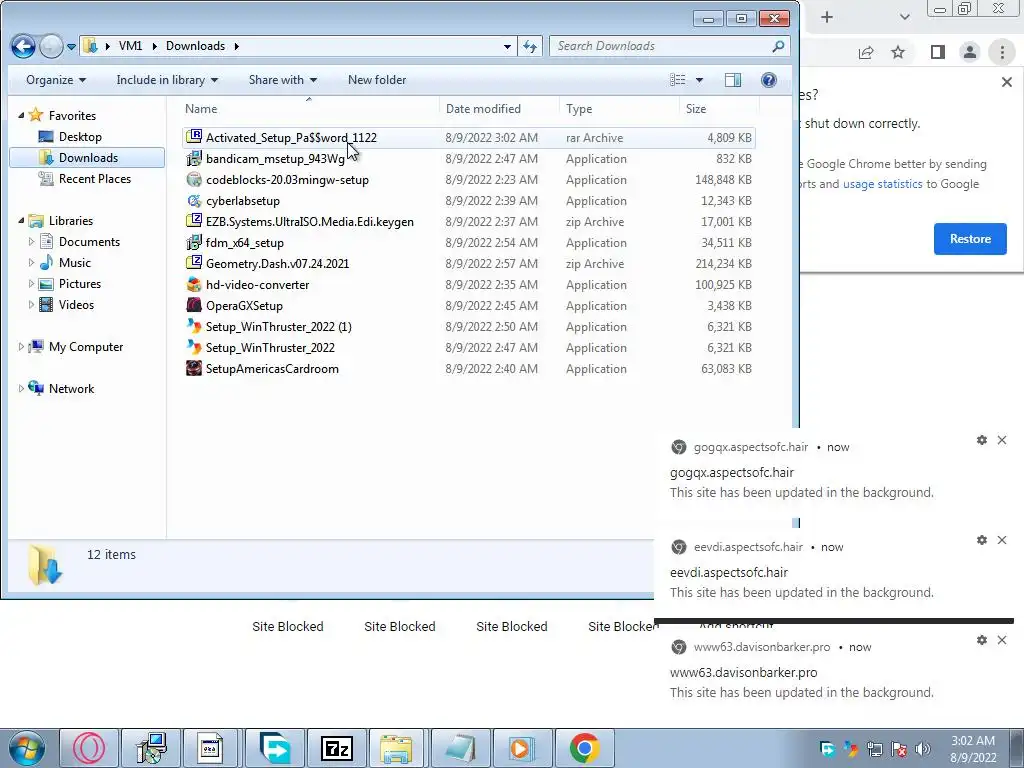Open Opera GX from the taskbar
Screen dimensions: 1024x768
[89, 748]
